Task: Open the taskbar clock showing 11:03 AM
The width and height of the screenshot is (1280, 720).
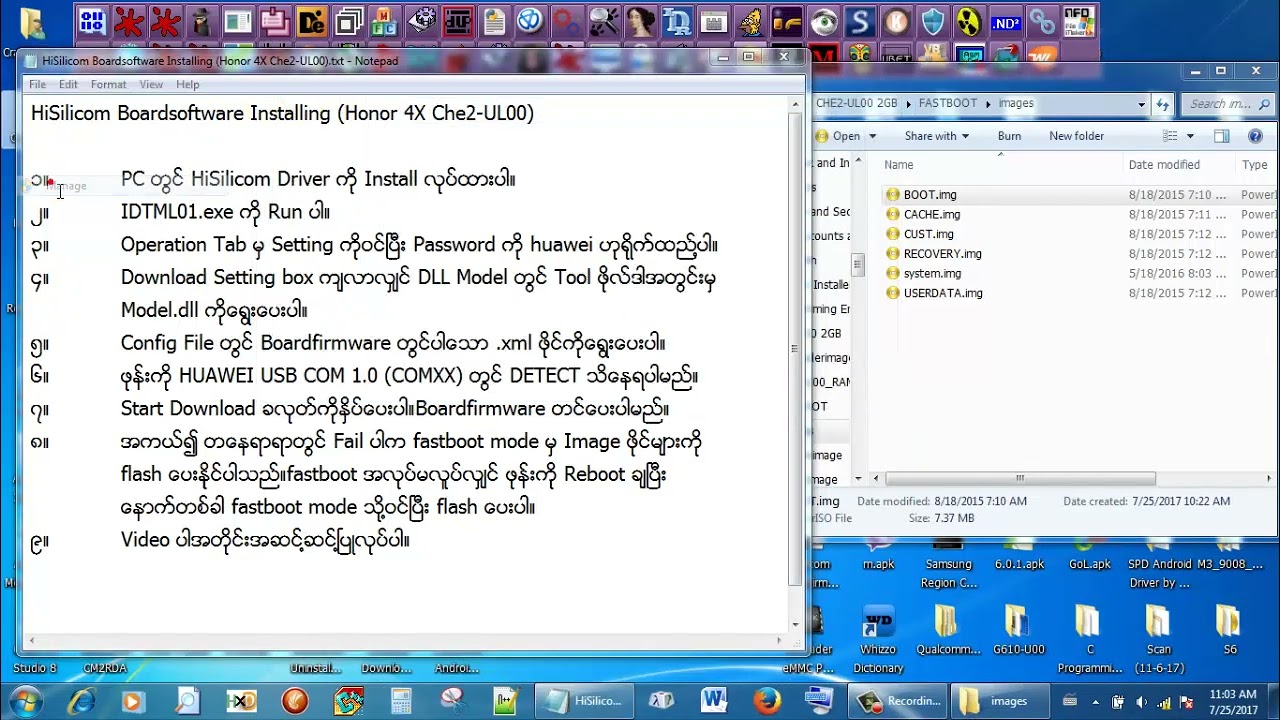Action: point(1232,701)
